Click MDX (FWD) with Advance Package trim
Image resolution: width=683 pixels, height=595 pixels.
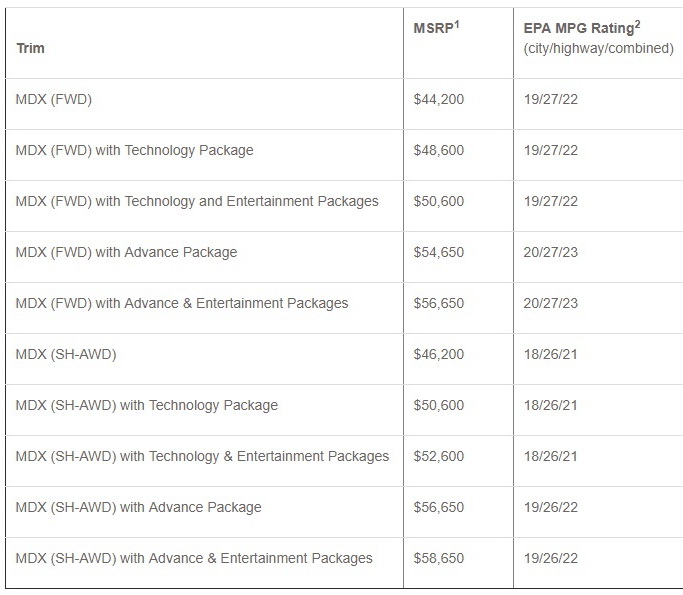pyautogui.click(x=126, y=252)
